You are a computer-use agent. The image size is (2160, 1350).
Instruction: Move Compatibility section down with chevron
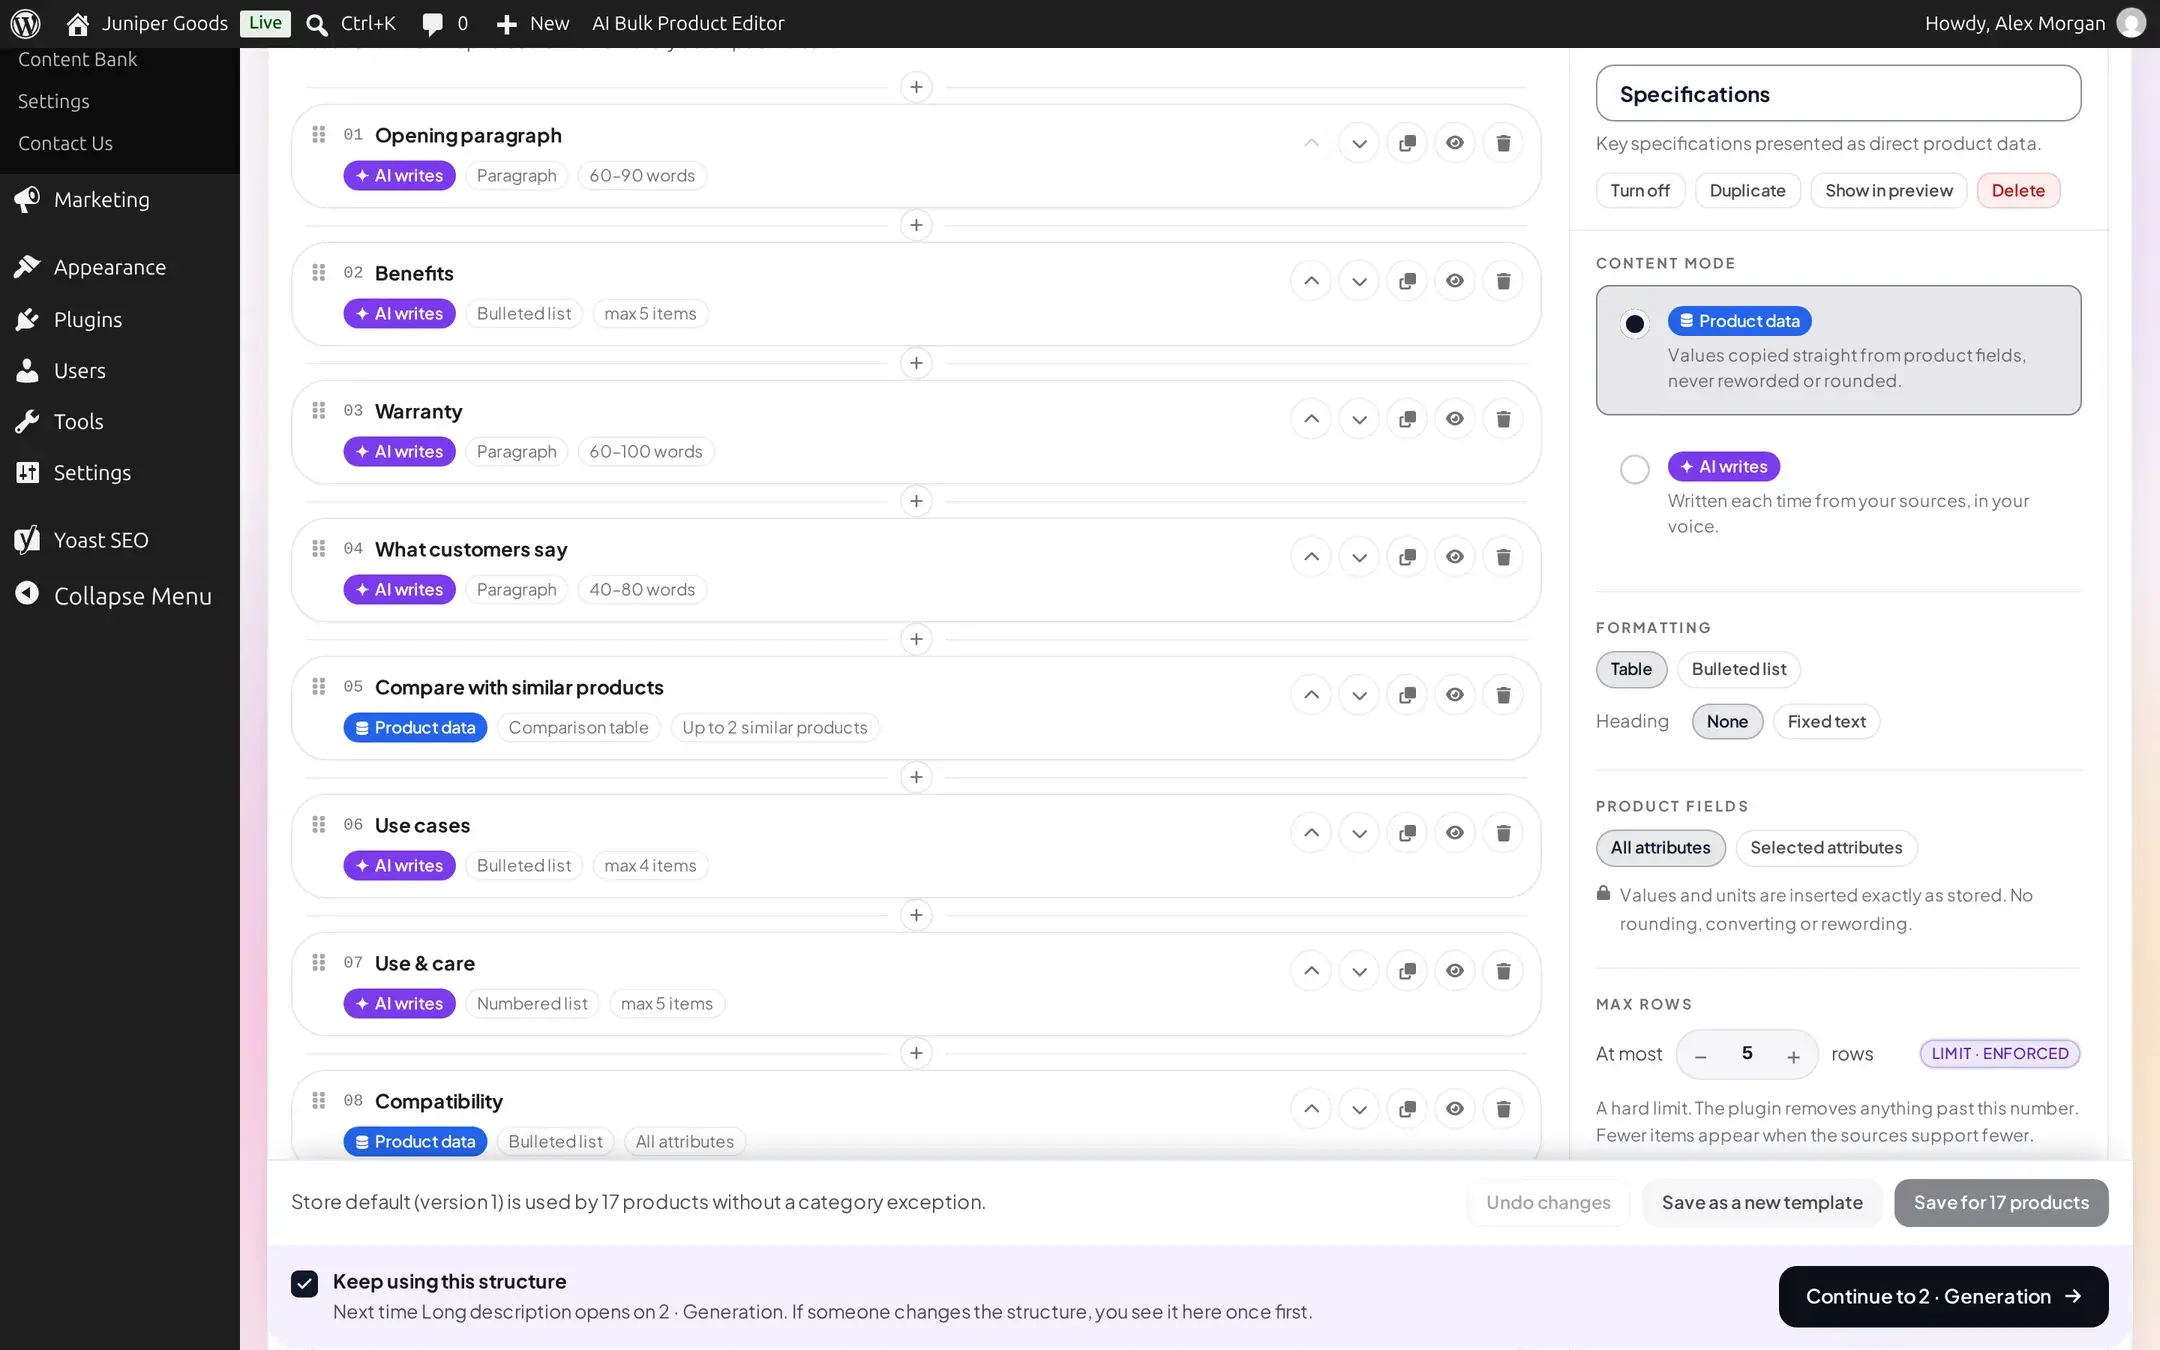(1359, 1109)
